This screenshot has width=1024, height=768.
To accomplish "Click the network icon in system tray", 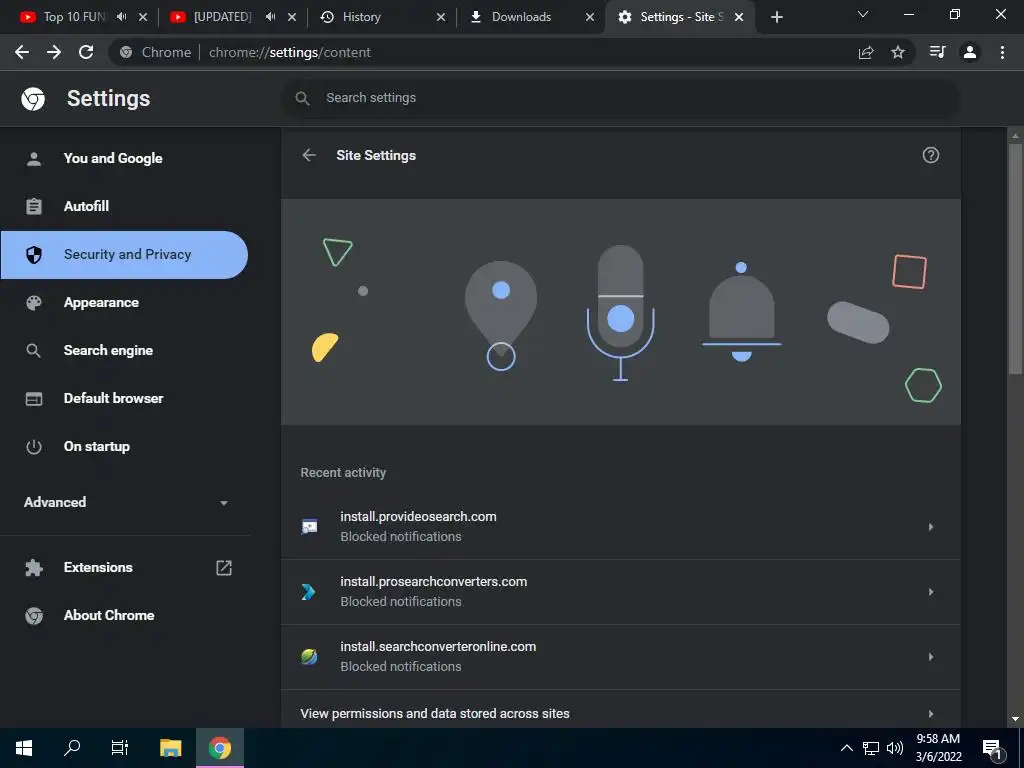I will [871, 748].
